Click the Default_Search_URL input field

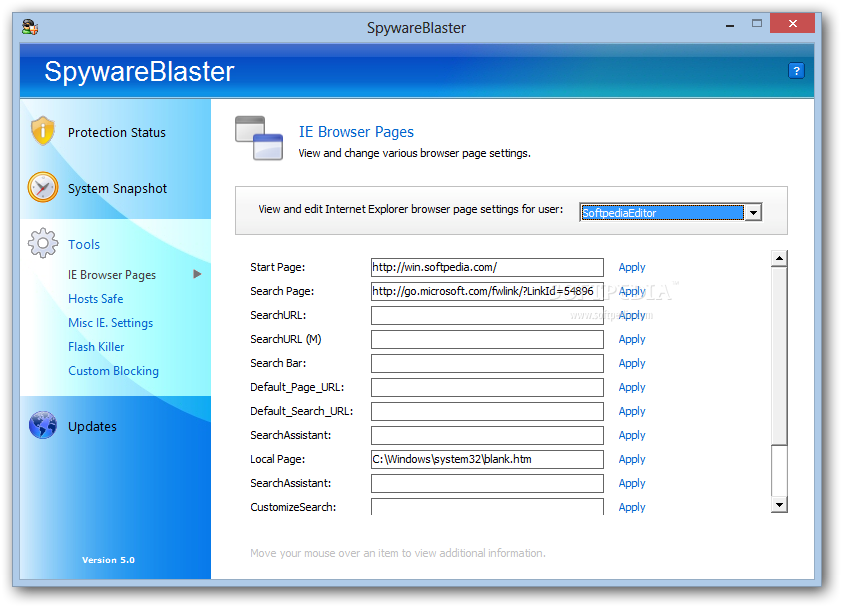coord(487,411)
